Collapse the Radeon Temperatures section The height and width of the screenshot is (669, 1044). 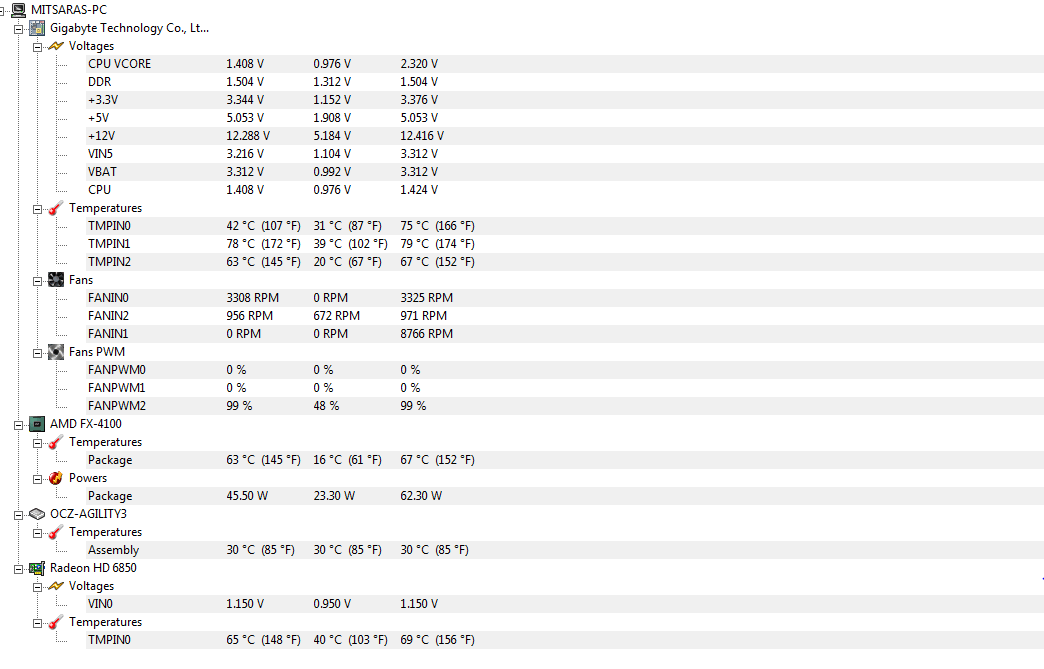[37, 622]
